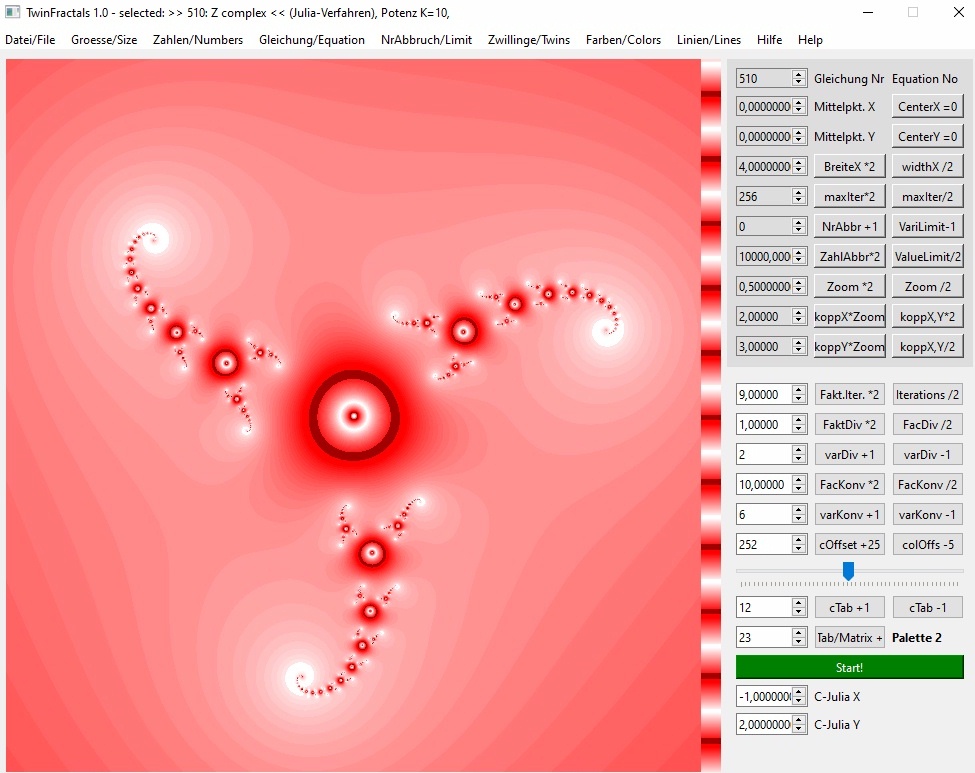Click the VariLimit-1 button
The width and height of the screenshot is (975, 773).
point(927,226)
